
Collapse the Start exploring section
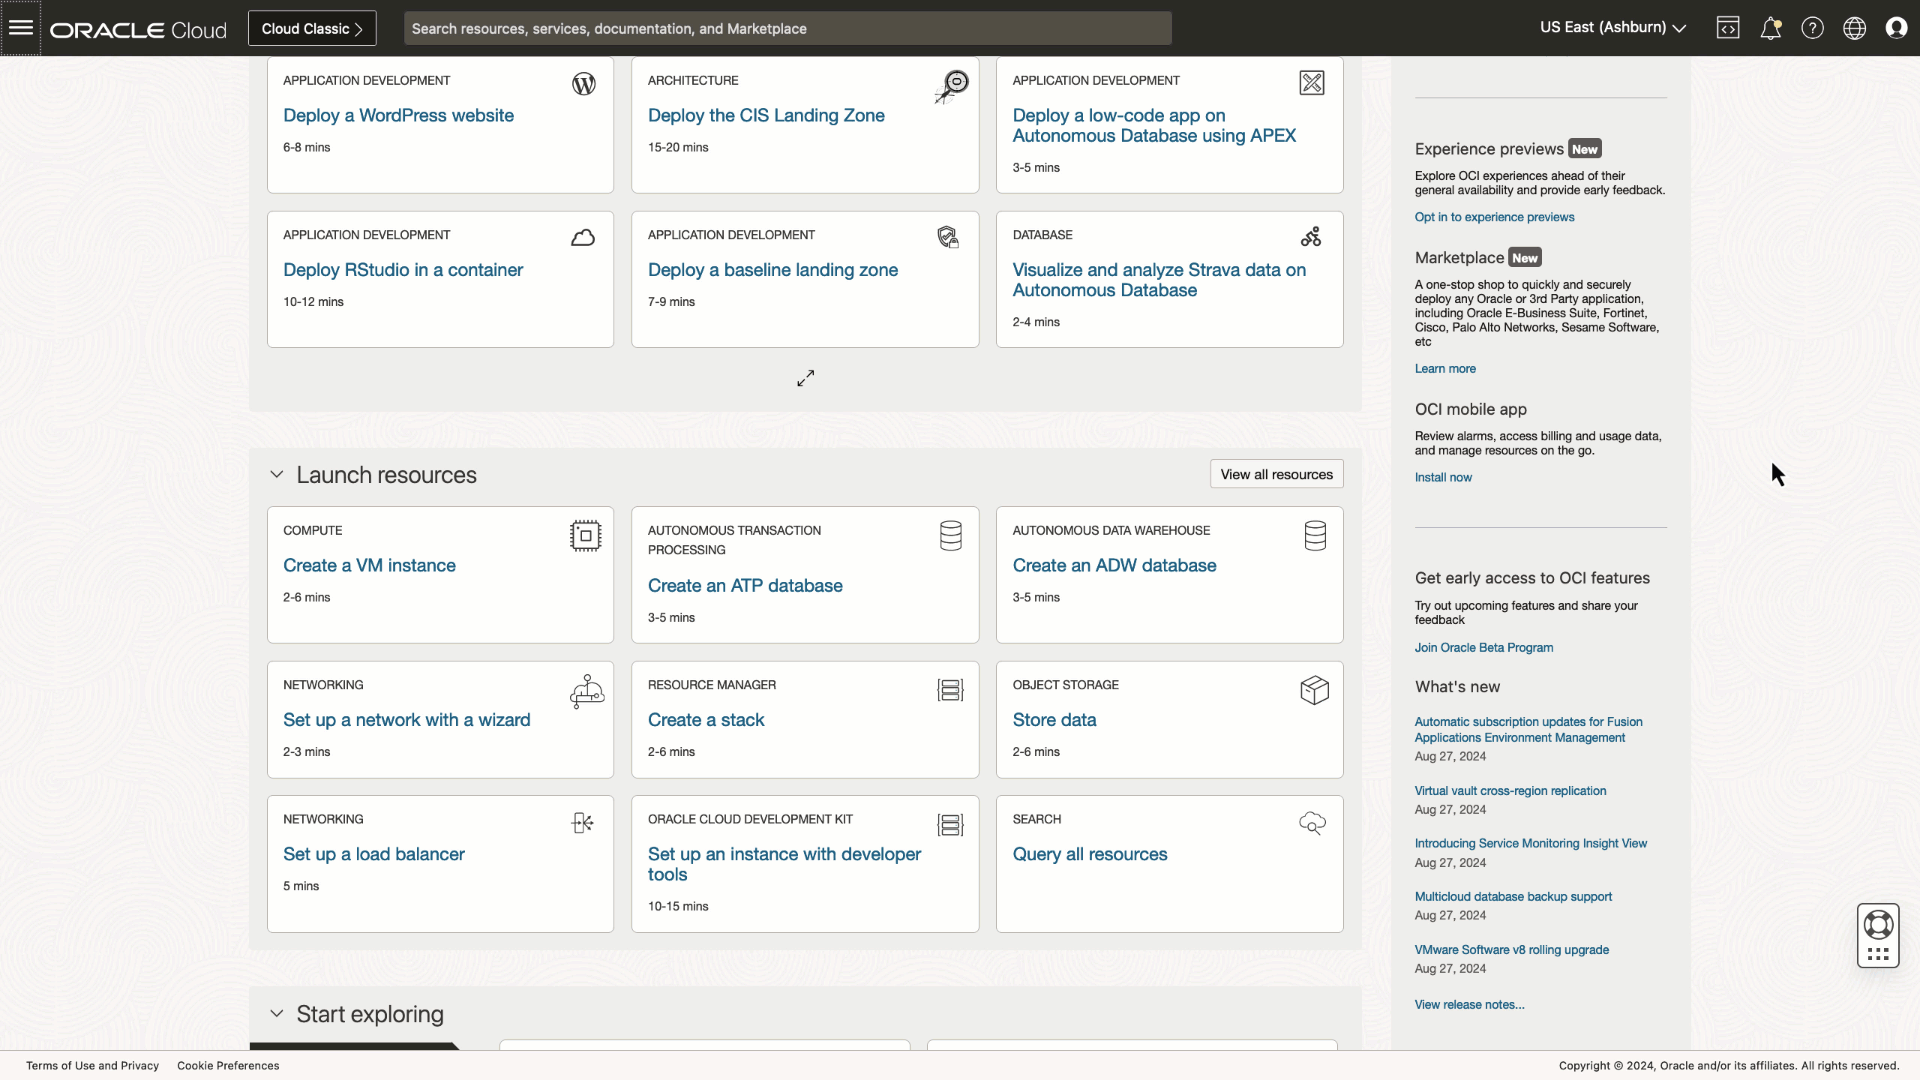pyautogui.click(x=277, y=1013)
